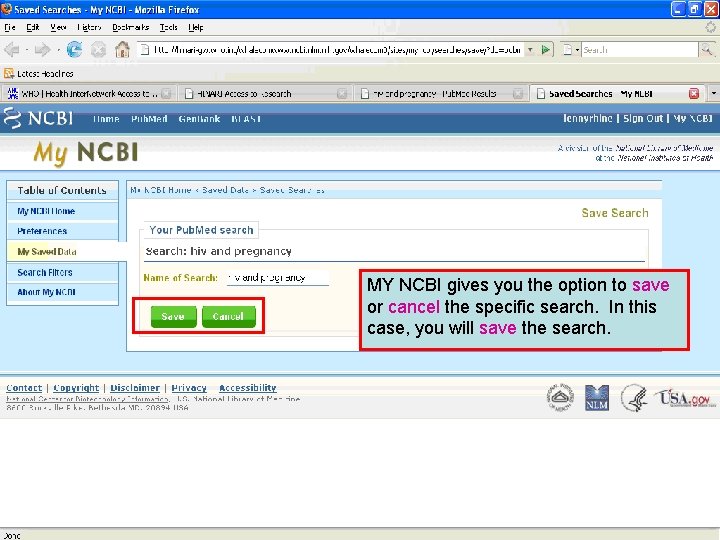Open the Tools menu

[169, 28]
